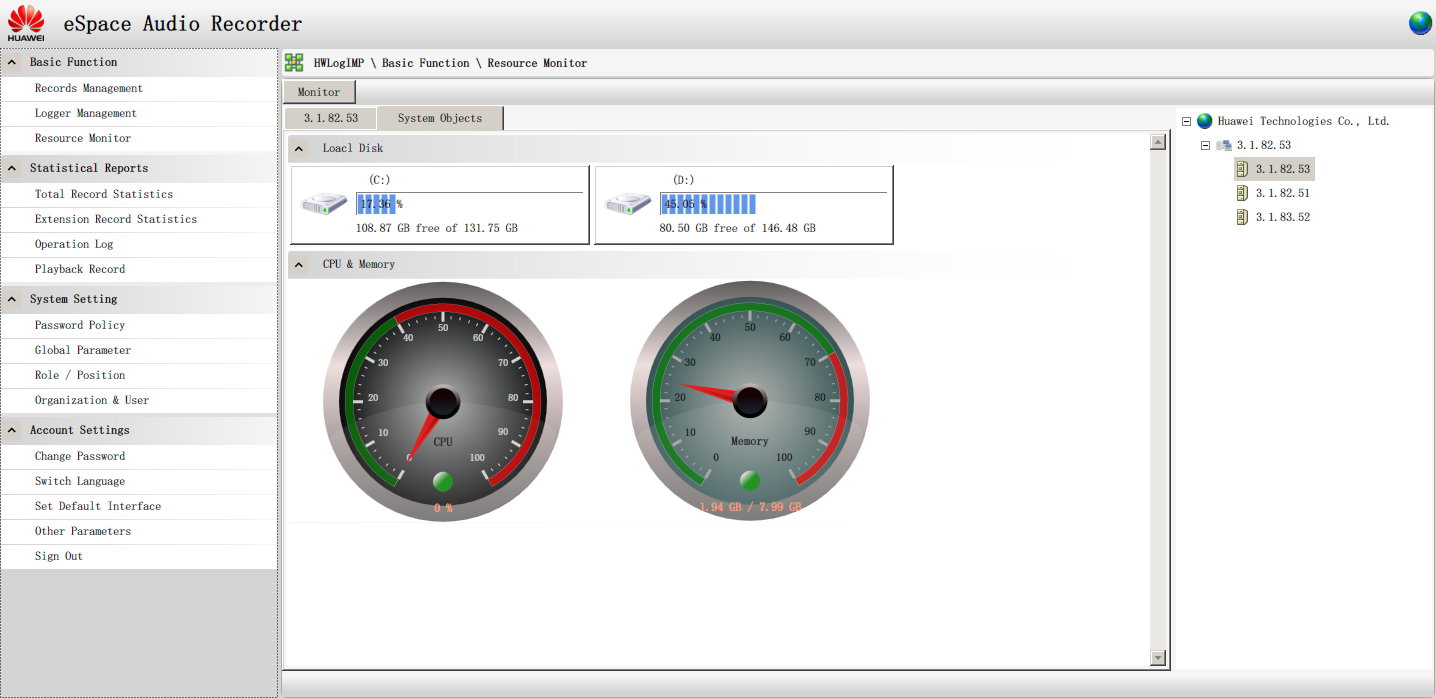Screen dimensions: 1436x698
Task: Click the Huawei Technologies globe tree icon
Action: click(x=1205, y=121)
